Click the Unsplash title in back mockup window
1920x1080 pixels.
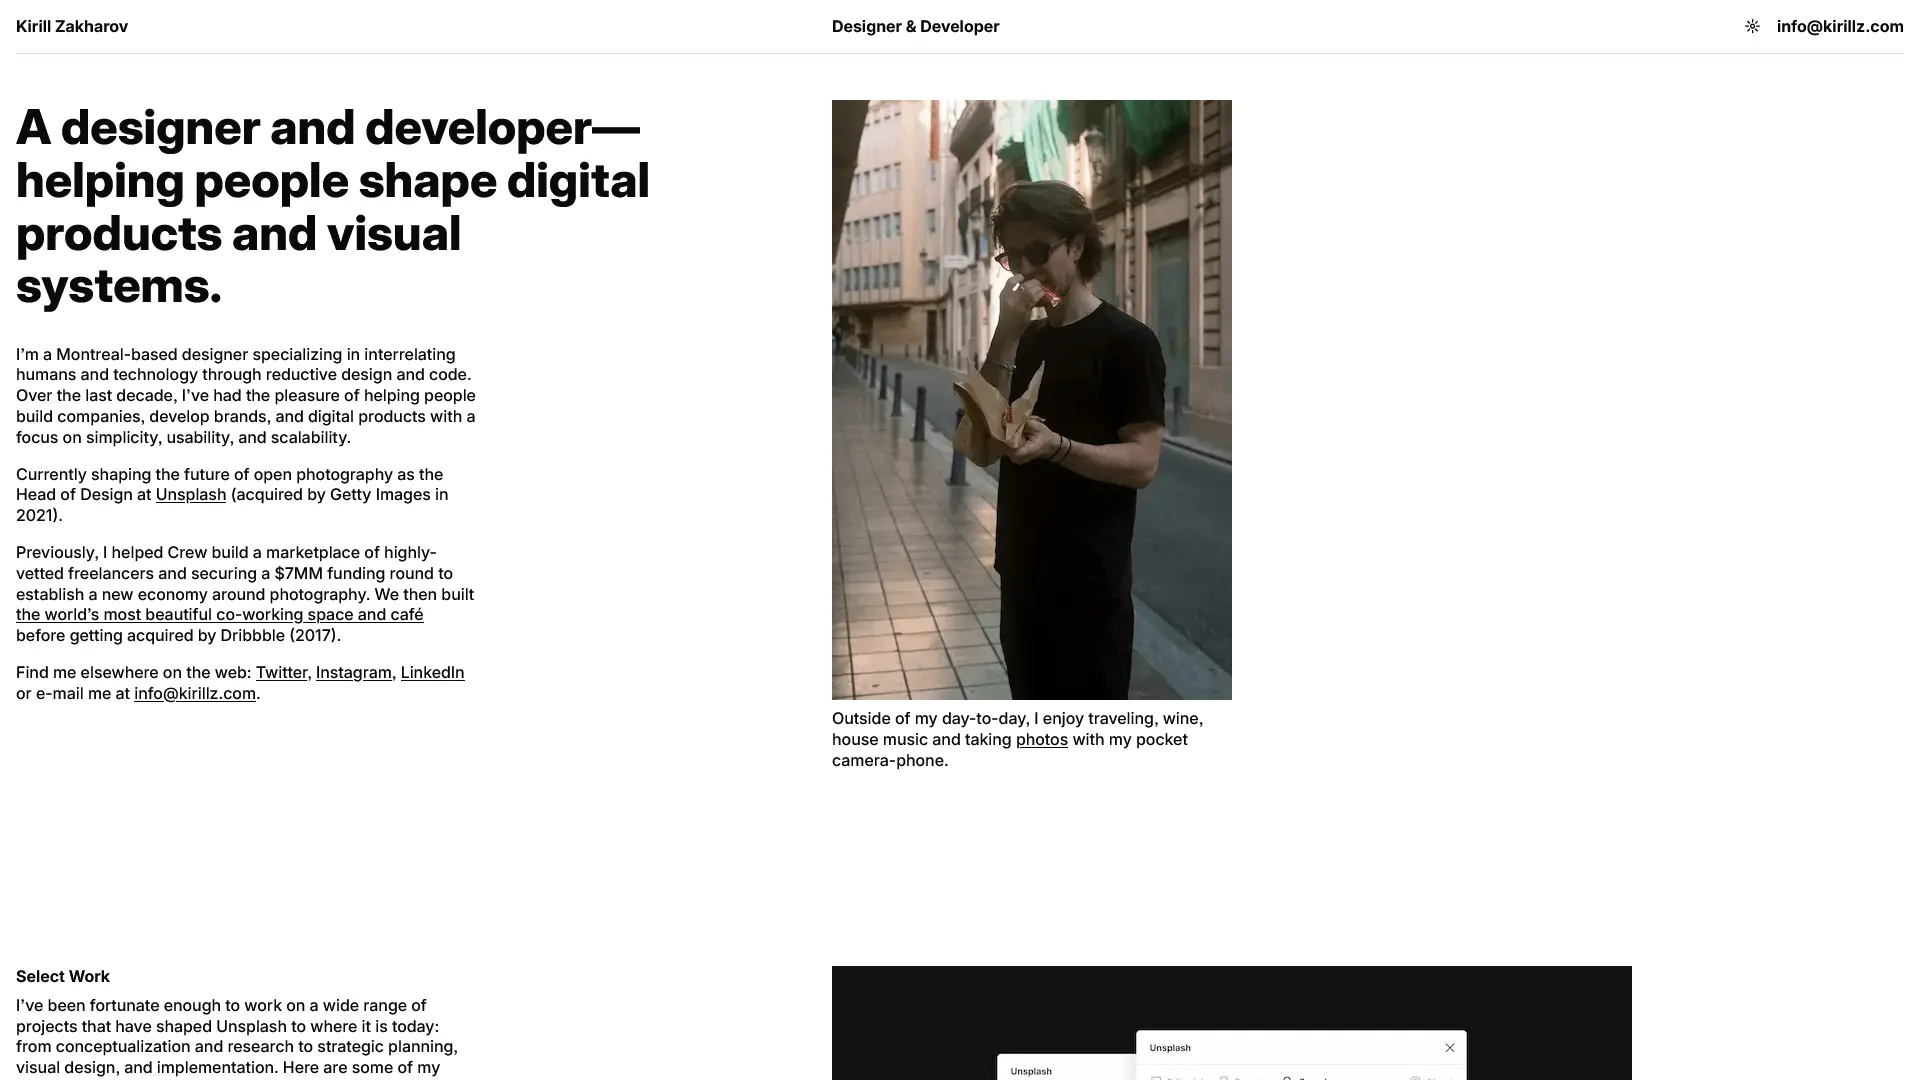point(1030,1071)
